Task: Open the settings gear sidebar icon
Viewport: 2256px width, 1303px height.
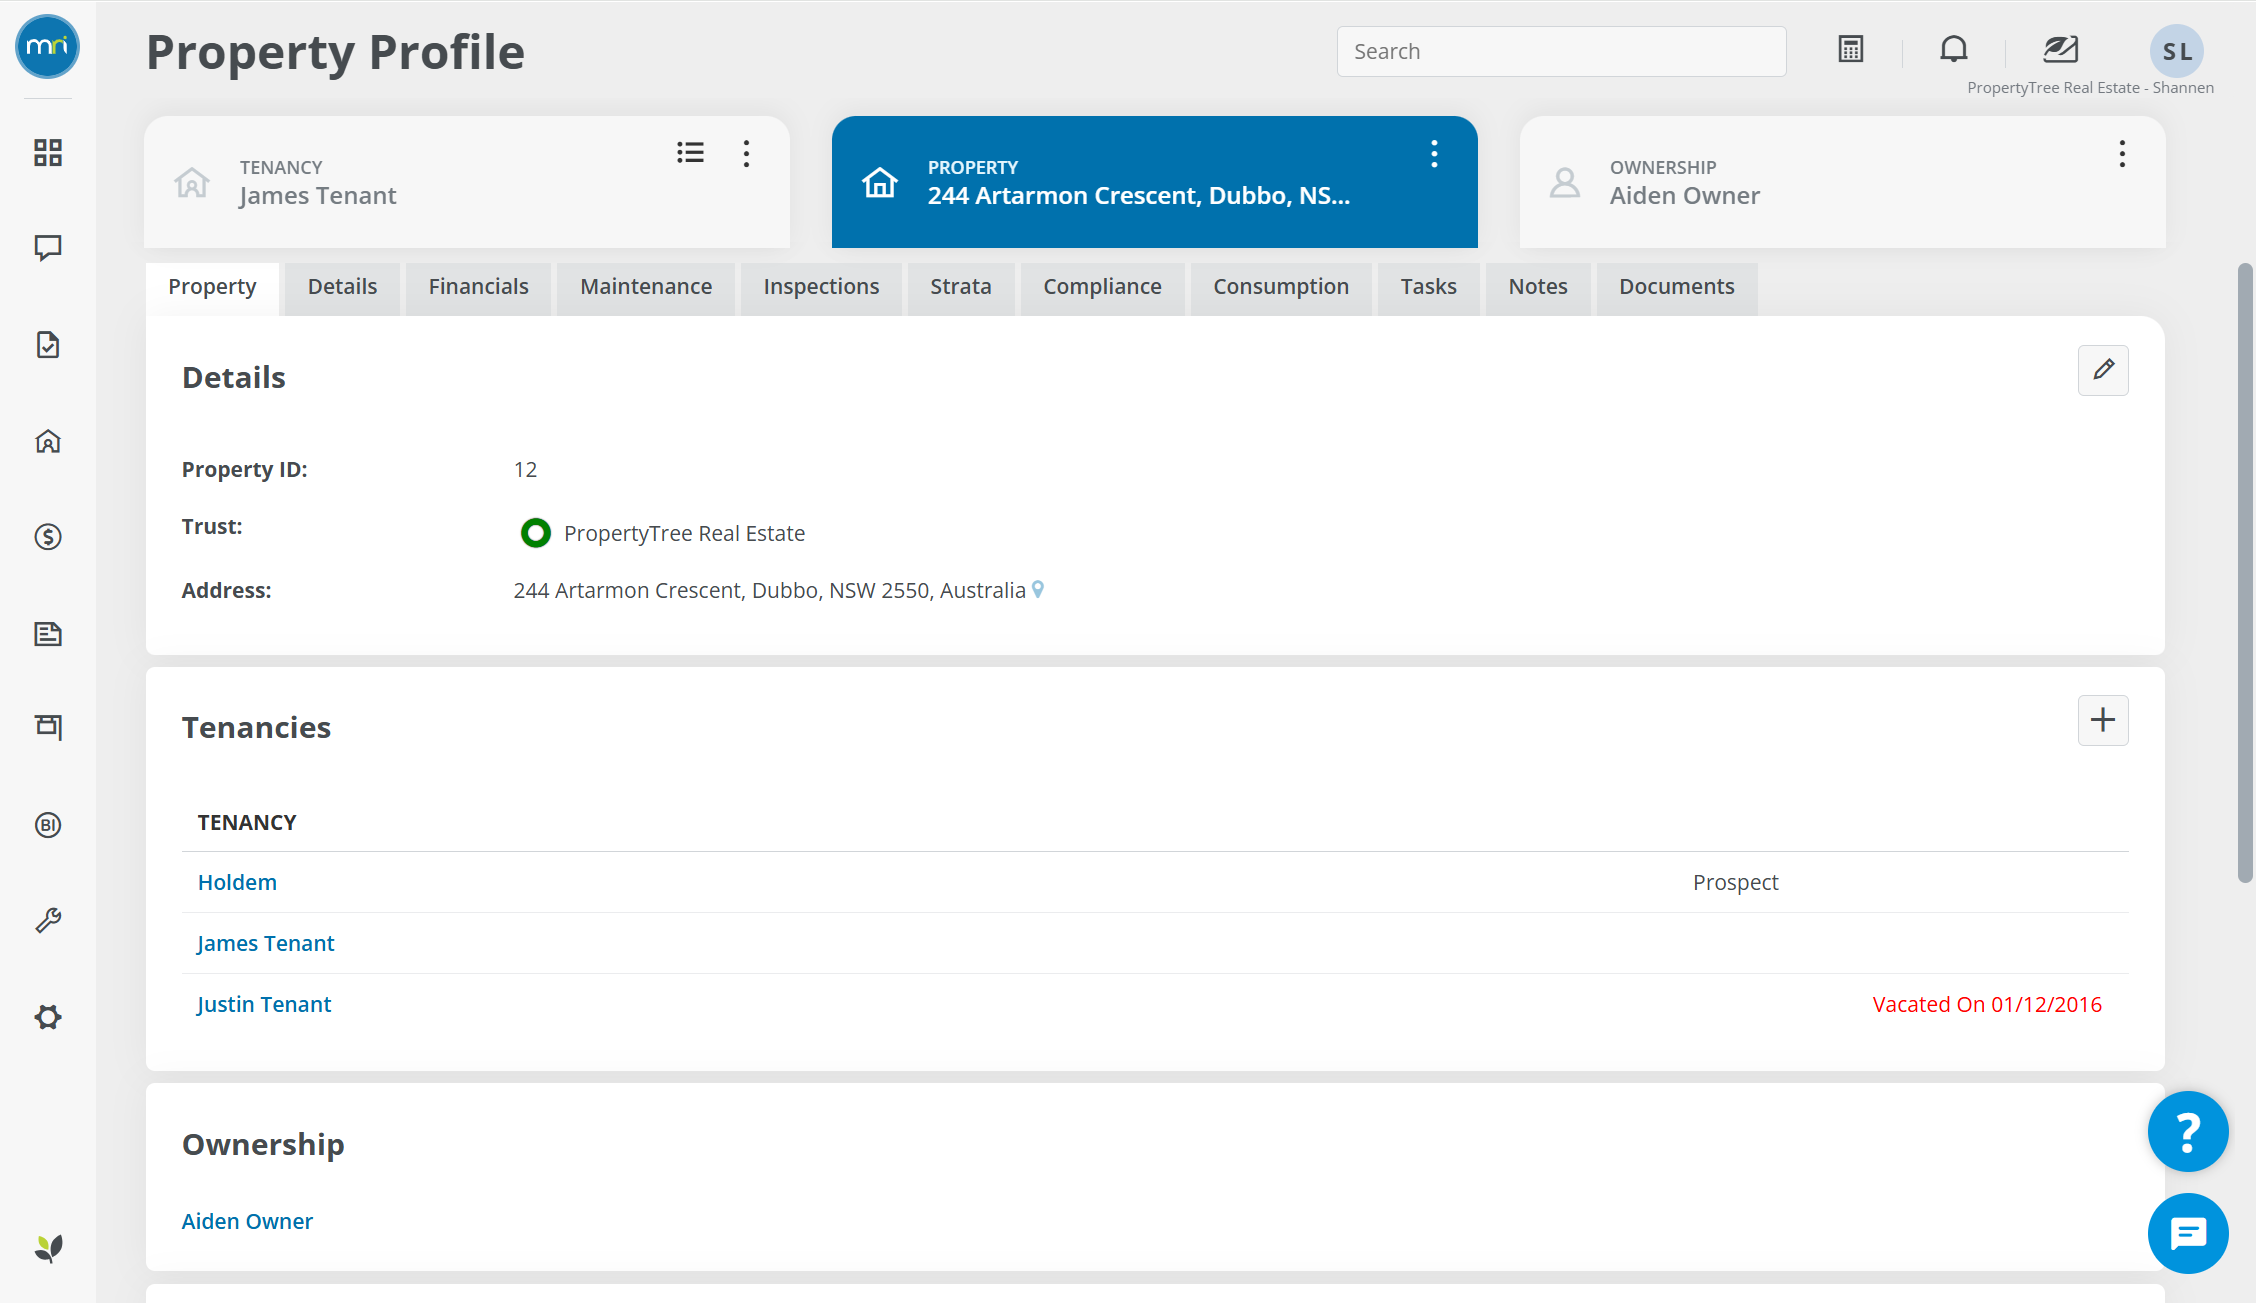Action: coord(48,1017)
